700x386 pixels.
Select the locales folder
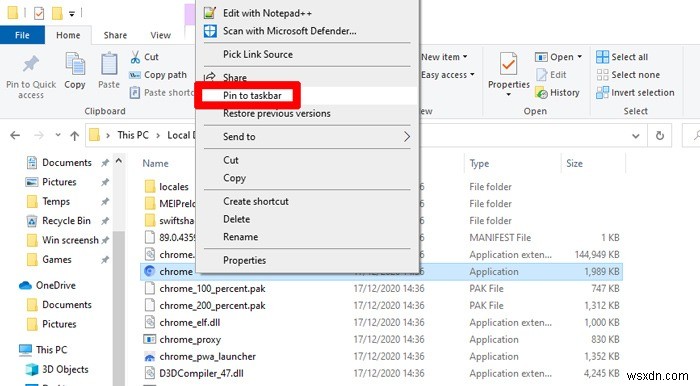[167, 187]
